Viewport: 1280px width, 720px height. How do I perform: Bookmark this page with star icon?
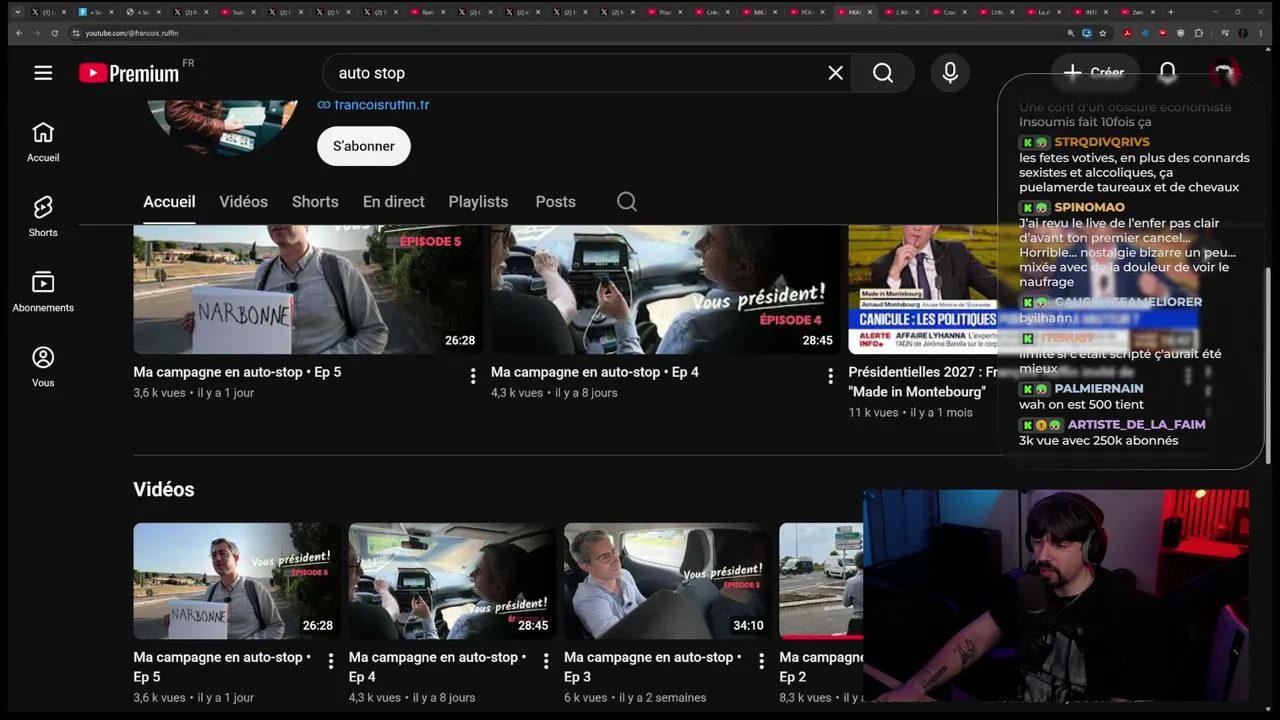pyautogui.click(x=1103, y=33)
